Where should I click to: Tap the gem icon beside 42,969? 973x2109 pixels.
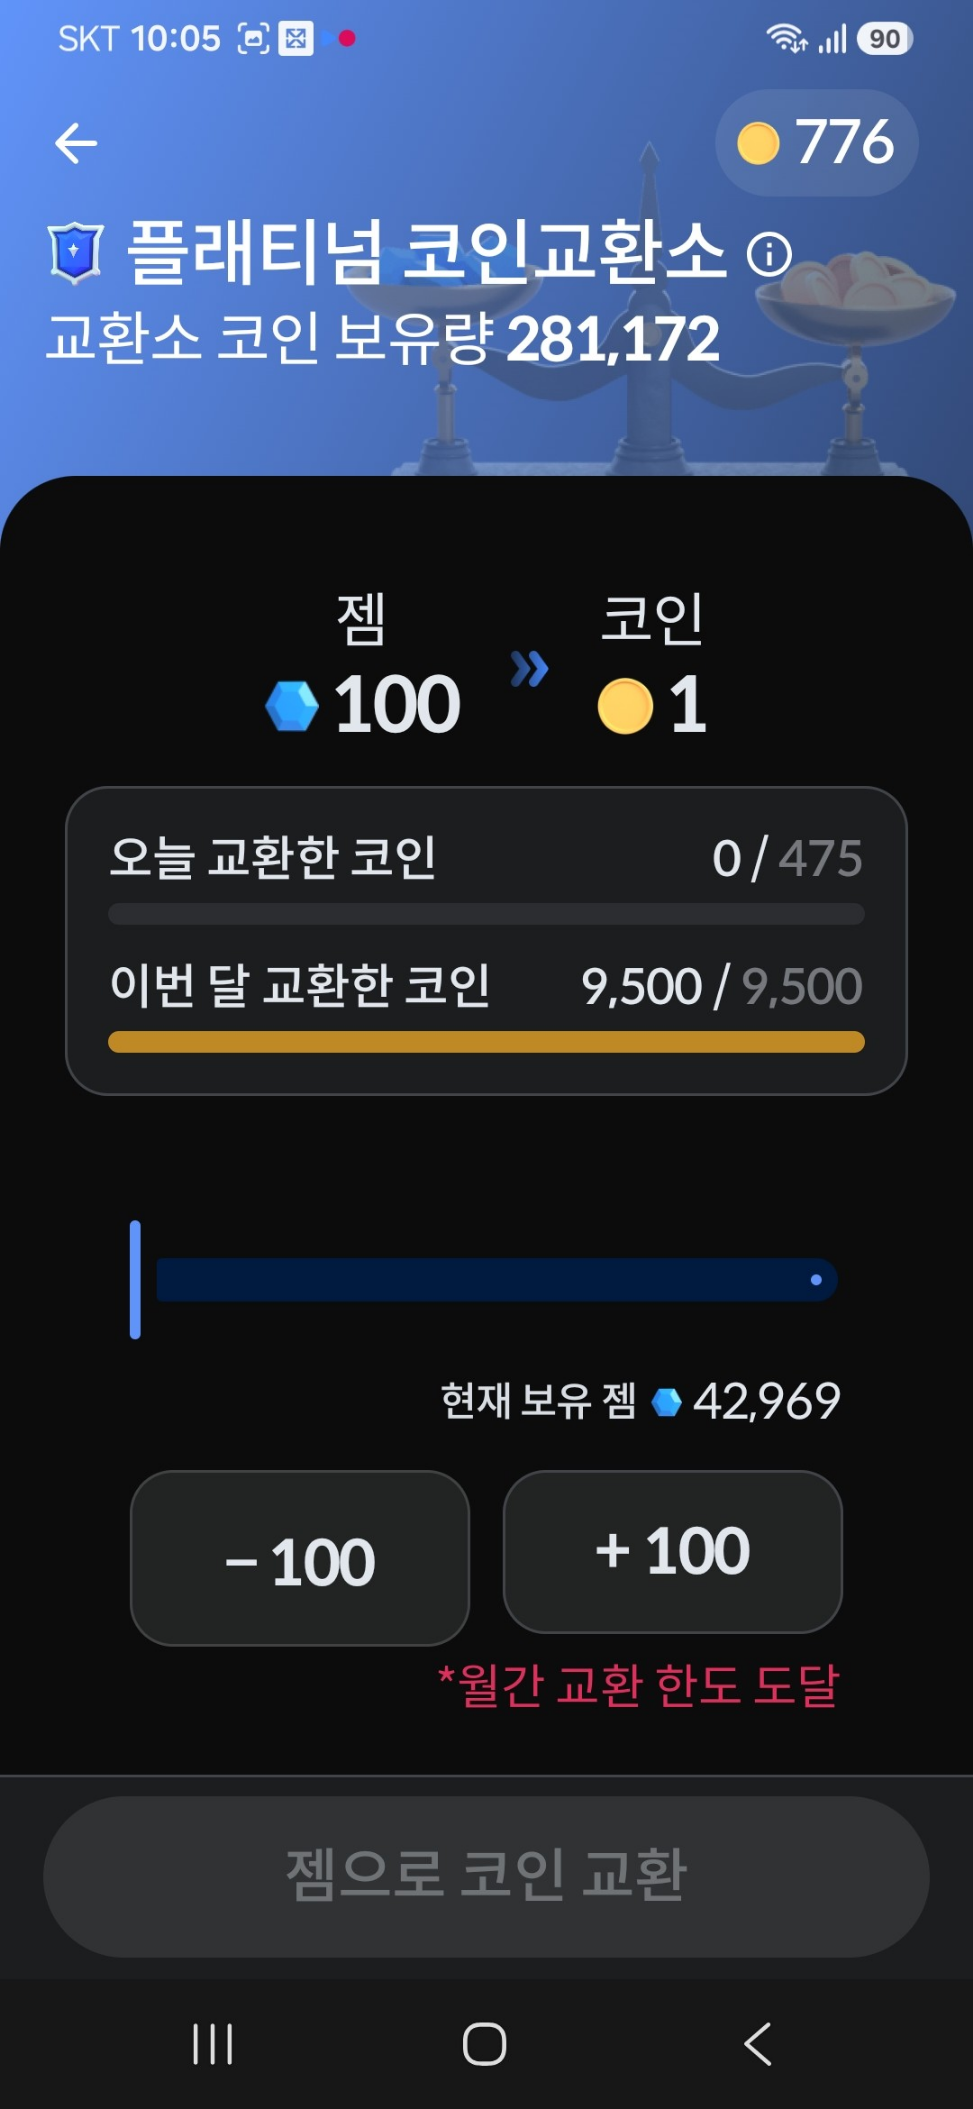pyautogui.click(x=666, y=1402)
